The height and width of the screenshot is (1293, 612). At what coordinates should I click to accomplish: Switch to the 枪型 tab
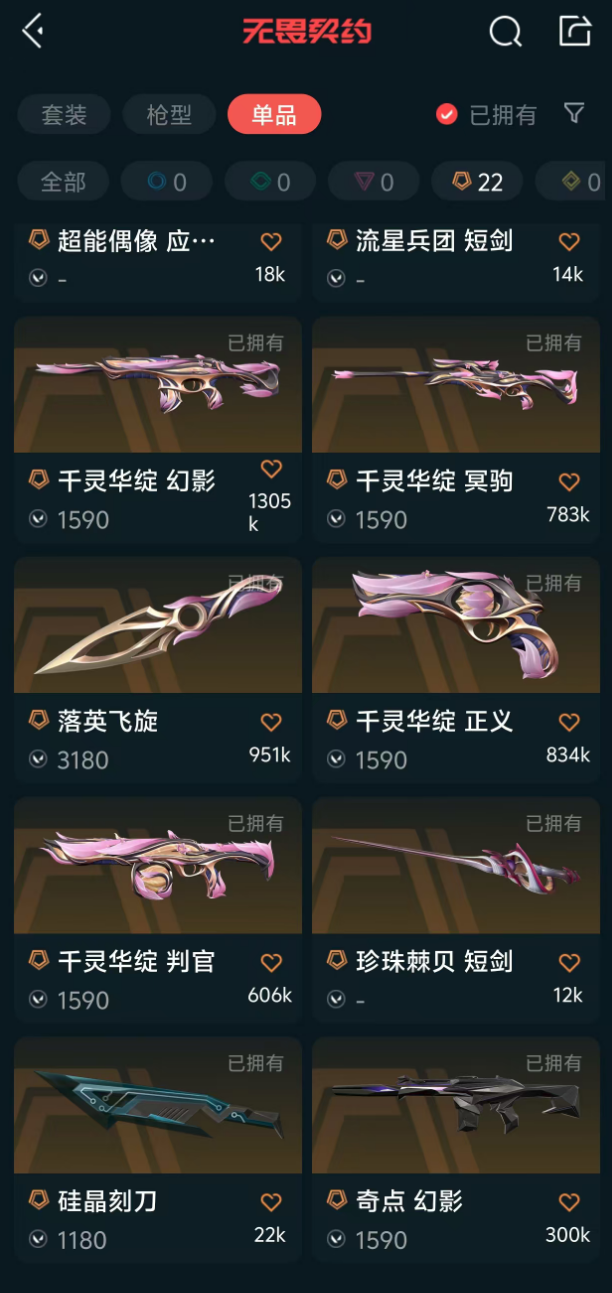pyautogui.click(x=169, y=115)
